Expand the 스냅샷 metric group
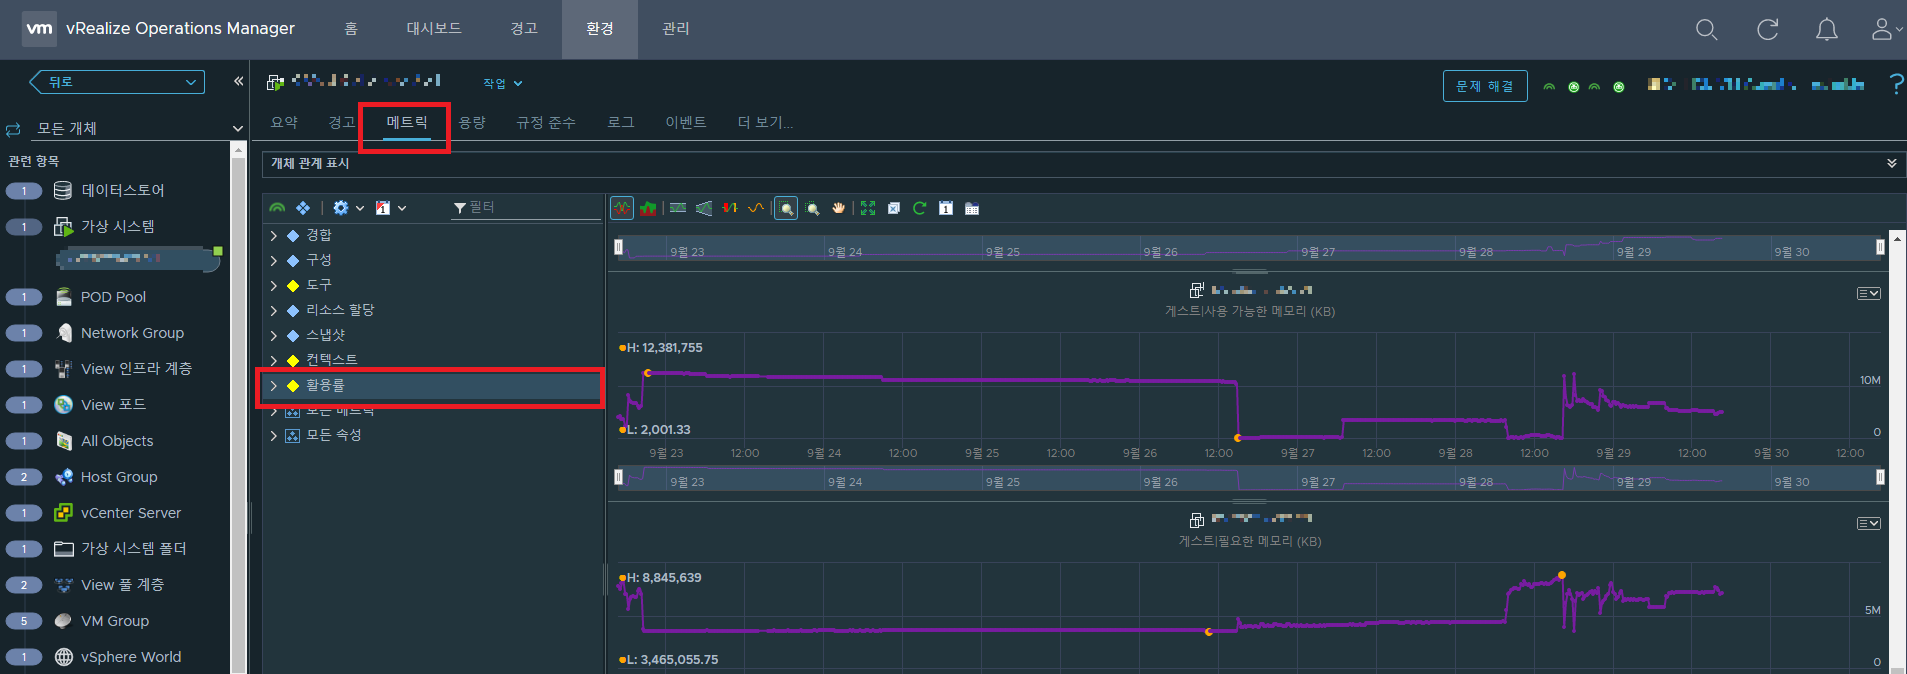 (x=274, y=335)
